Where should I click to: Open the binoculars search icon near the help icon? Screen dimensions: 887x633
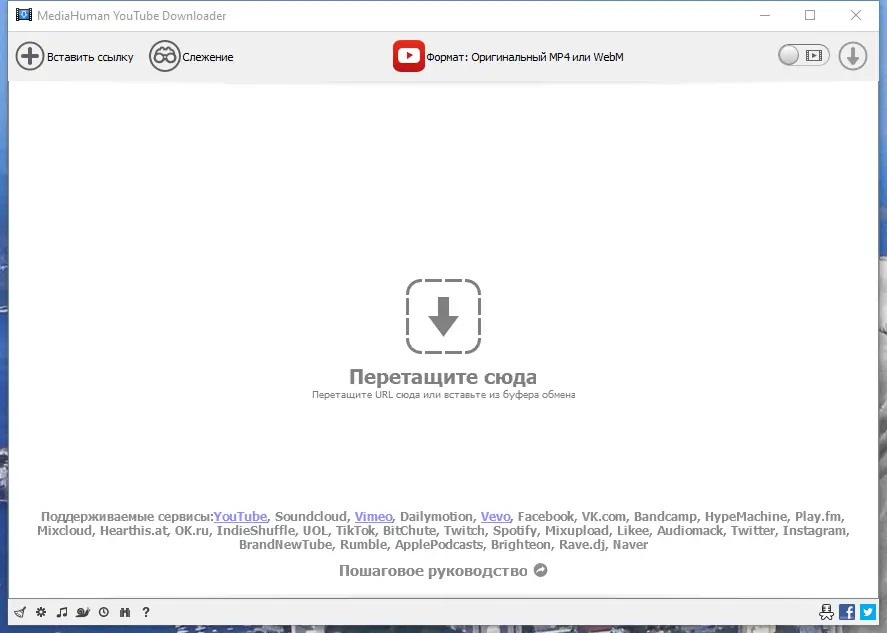pos(124,611)
